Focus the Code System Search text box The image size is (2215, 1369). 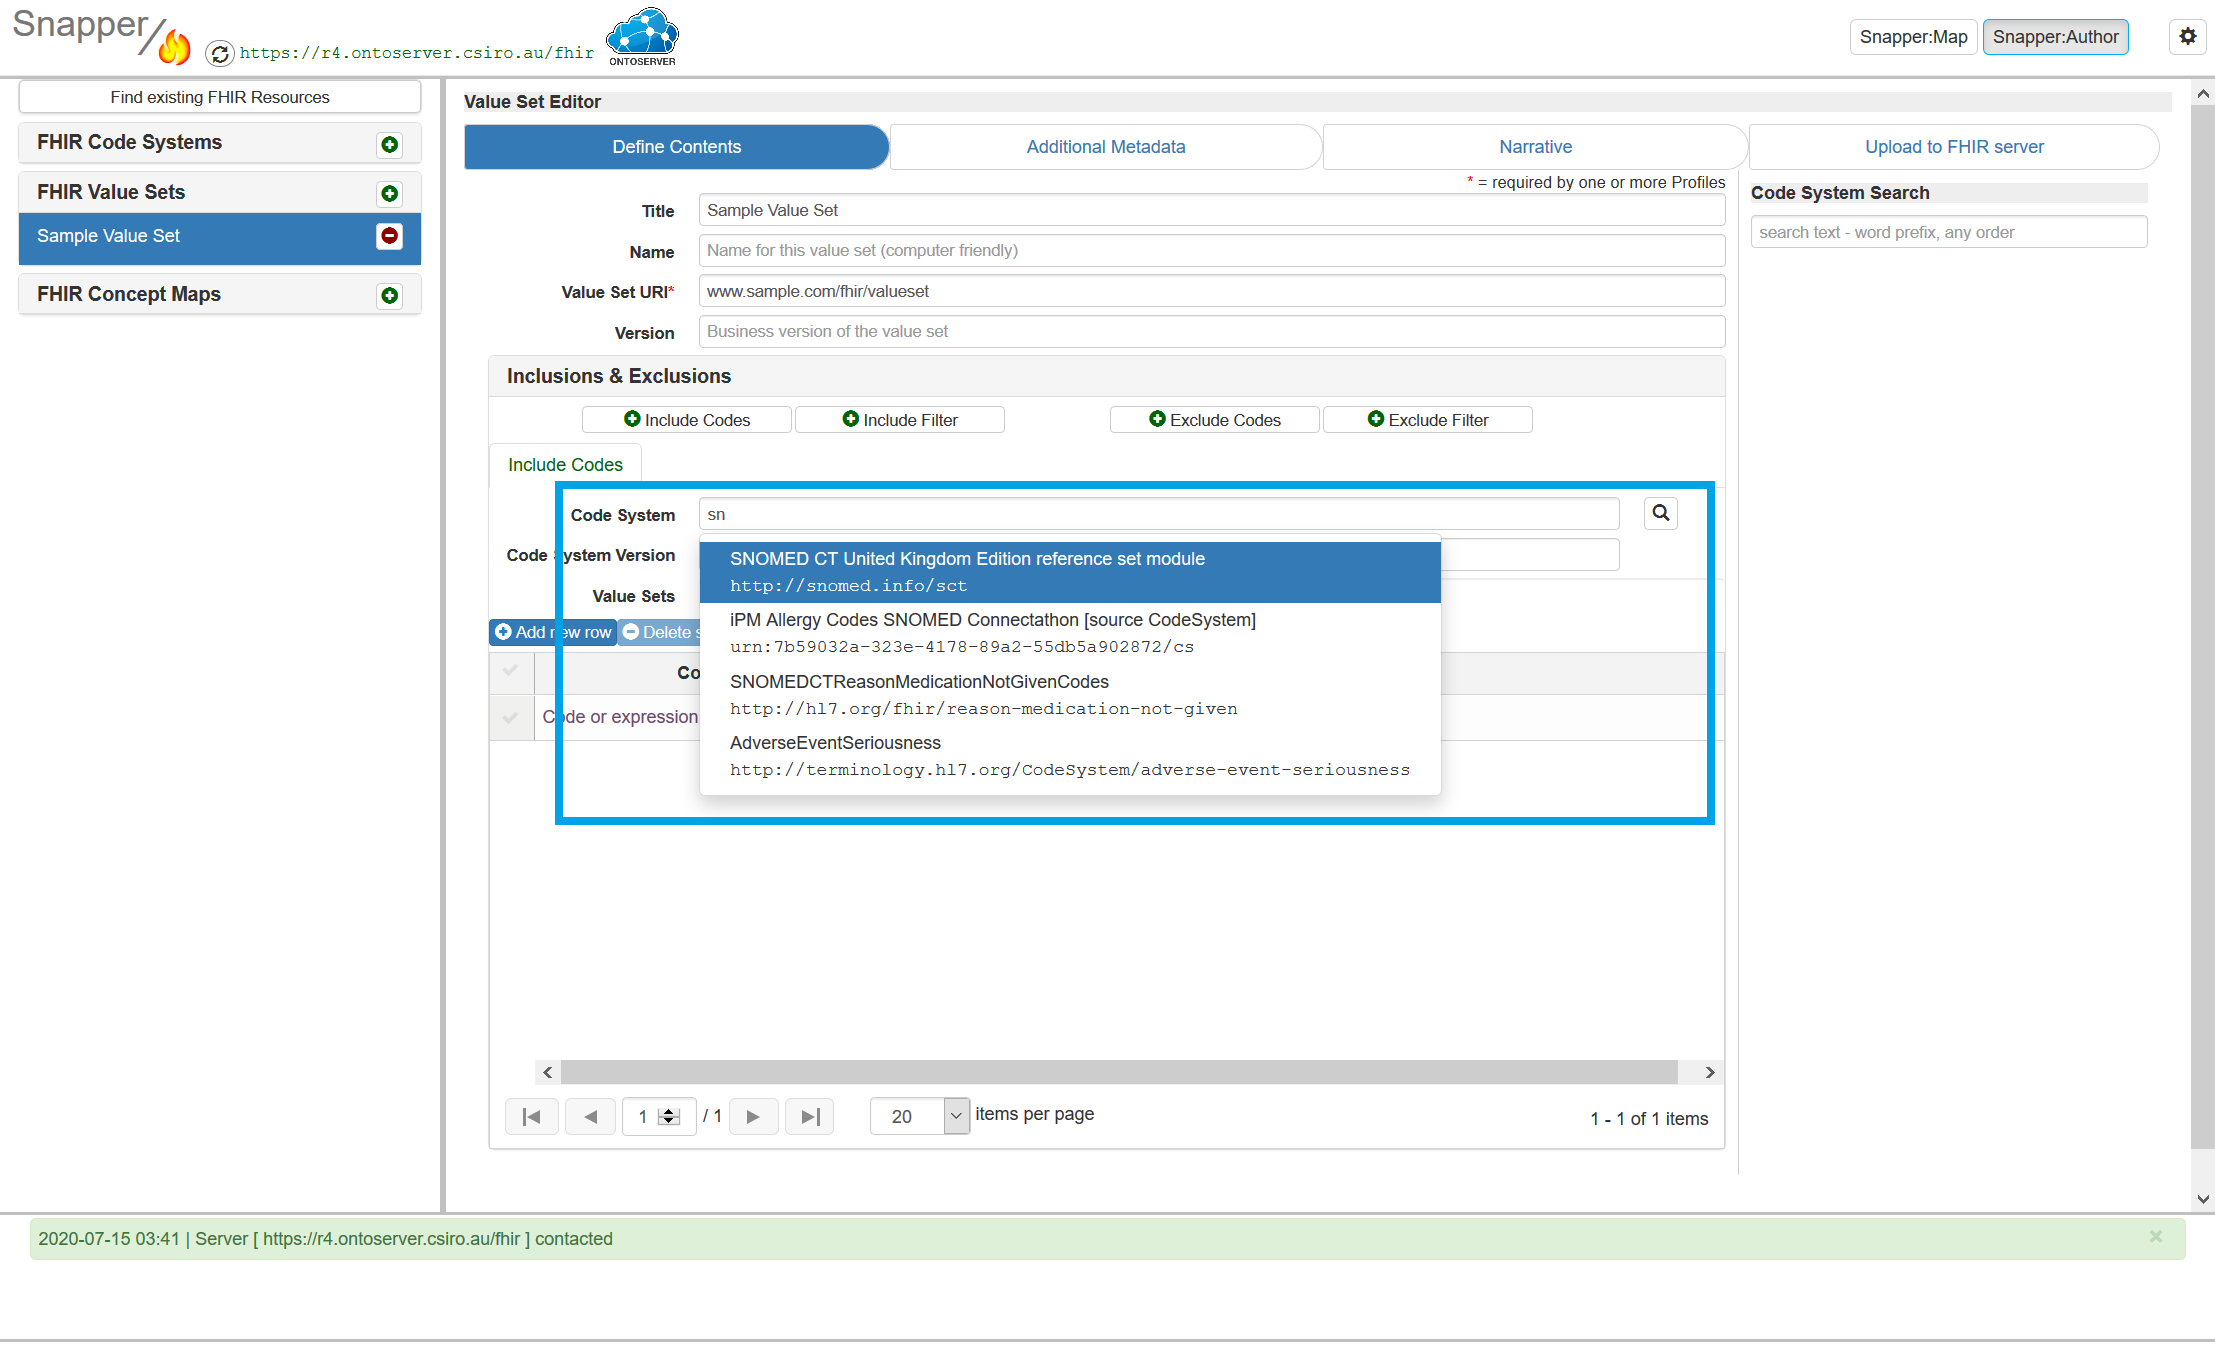tap(1949, 232)
